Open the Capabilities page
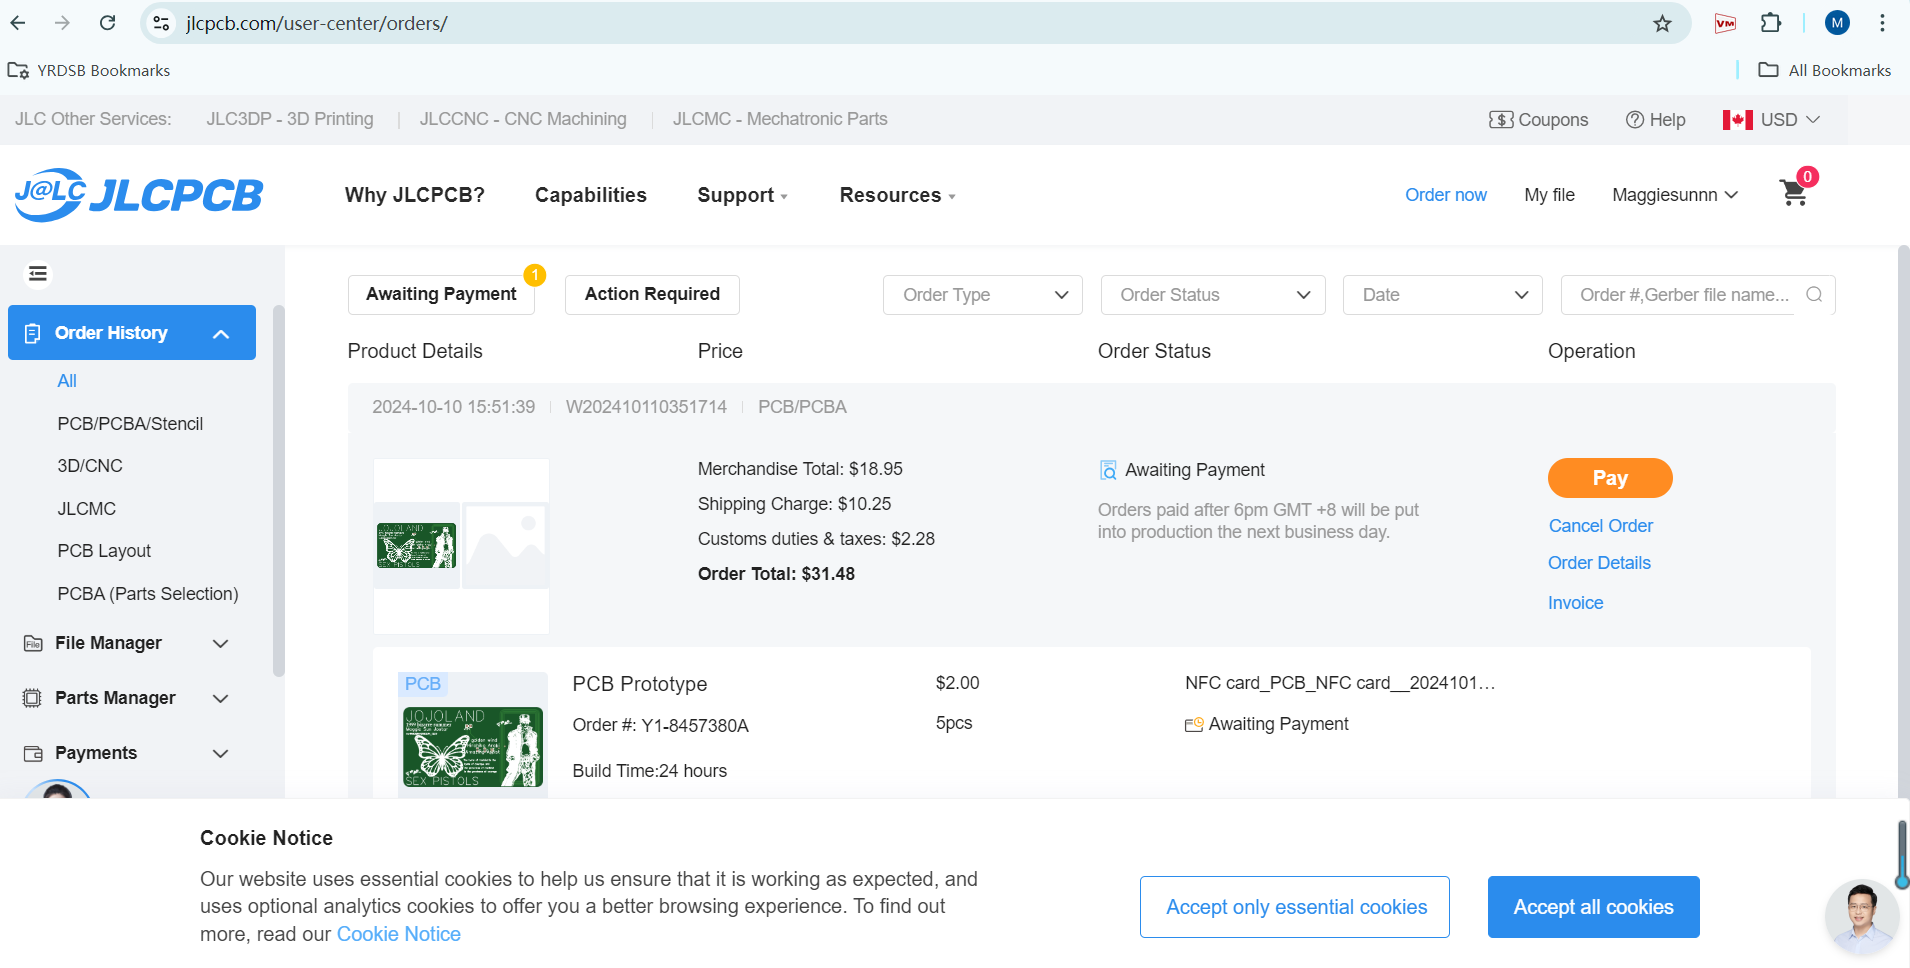The image size is (1910, 968). (x=591, y=195)
